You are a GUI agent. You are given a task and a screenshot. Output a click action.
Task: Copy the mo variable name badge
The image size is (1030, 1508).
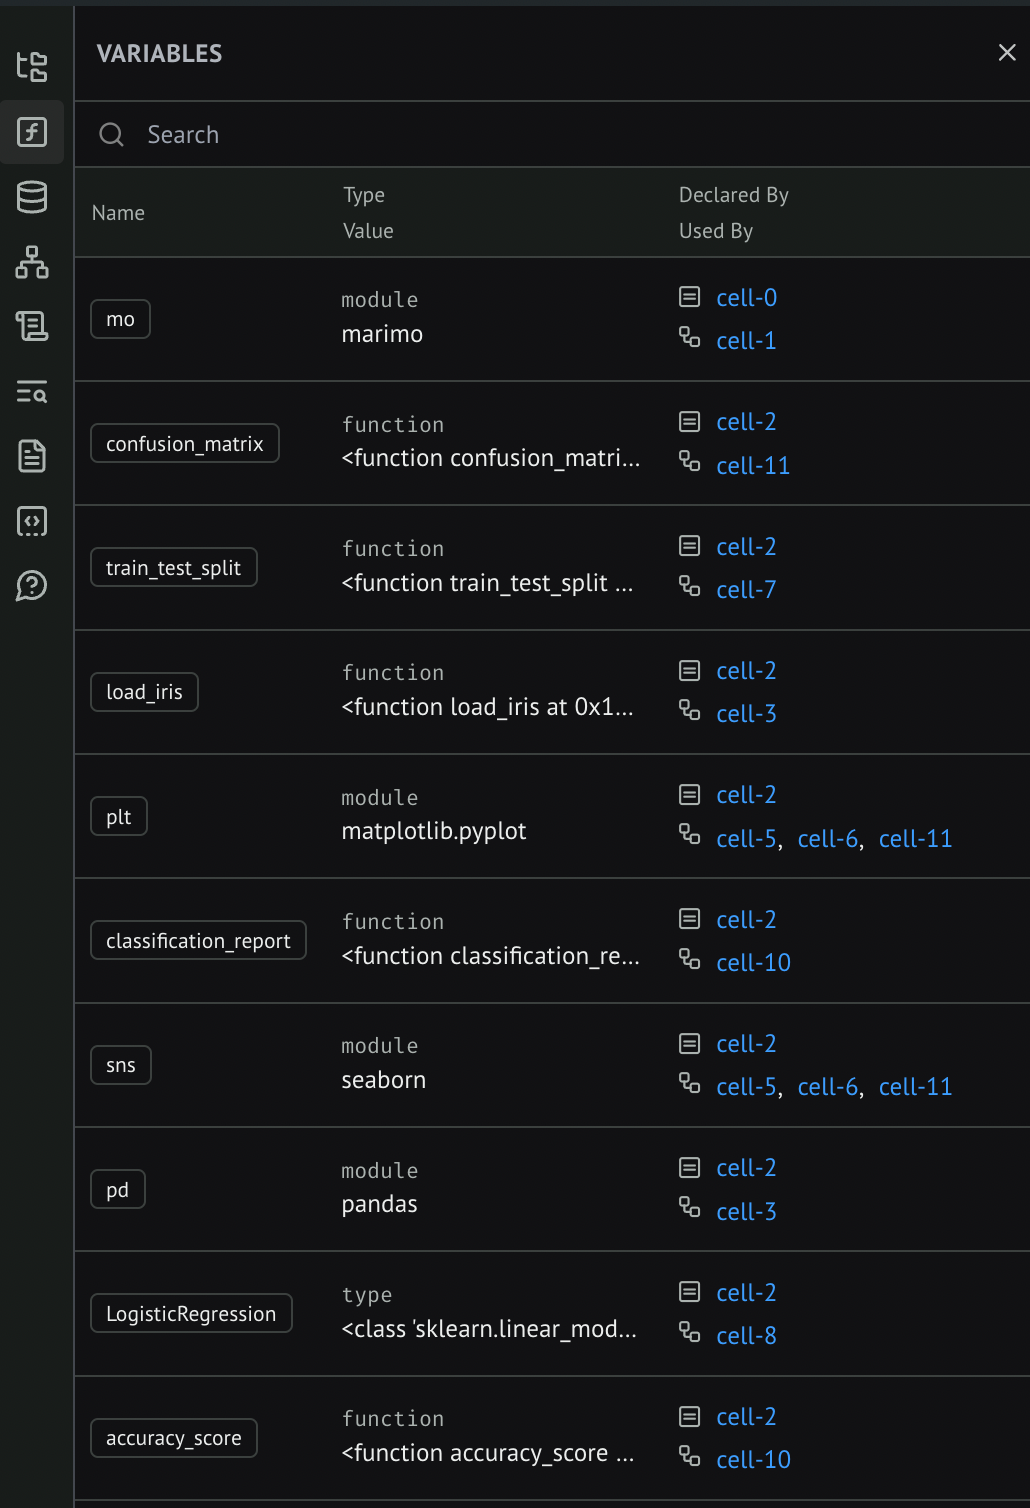(121, 319)
